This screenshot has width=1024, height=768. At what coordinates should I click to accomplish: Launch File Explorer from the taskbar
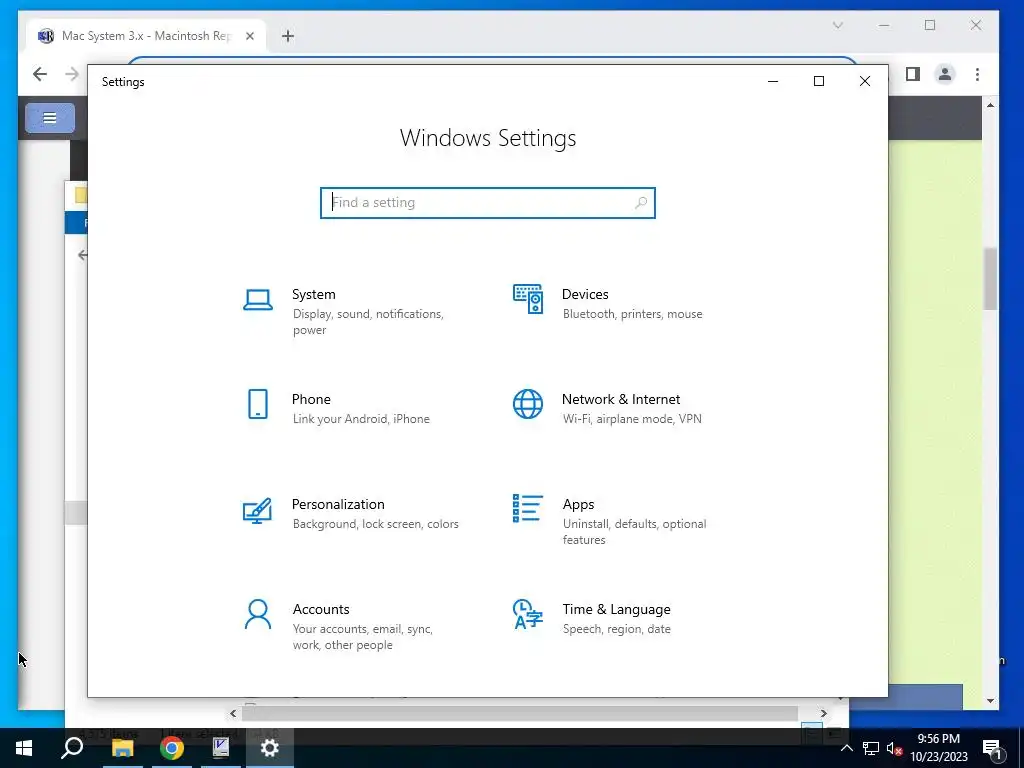tap(122, 748)
